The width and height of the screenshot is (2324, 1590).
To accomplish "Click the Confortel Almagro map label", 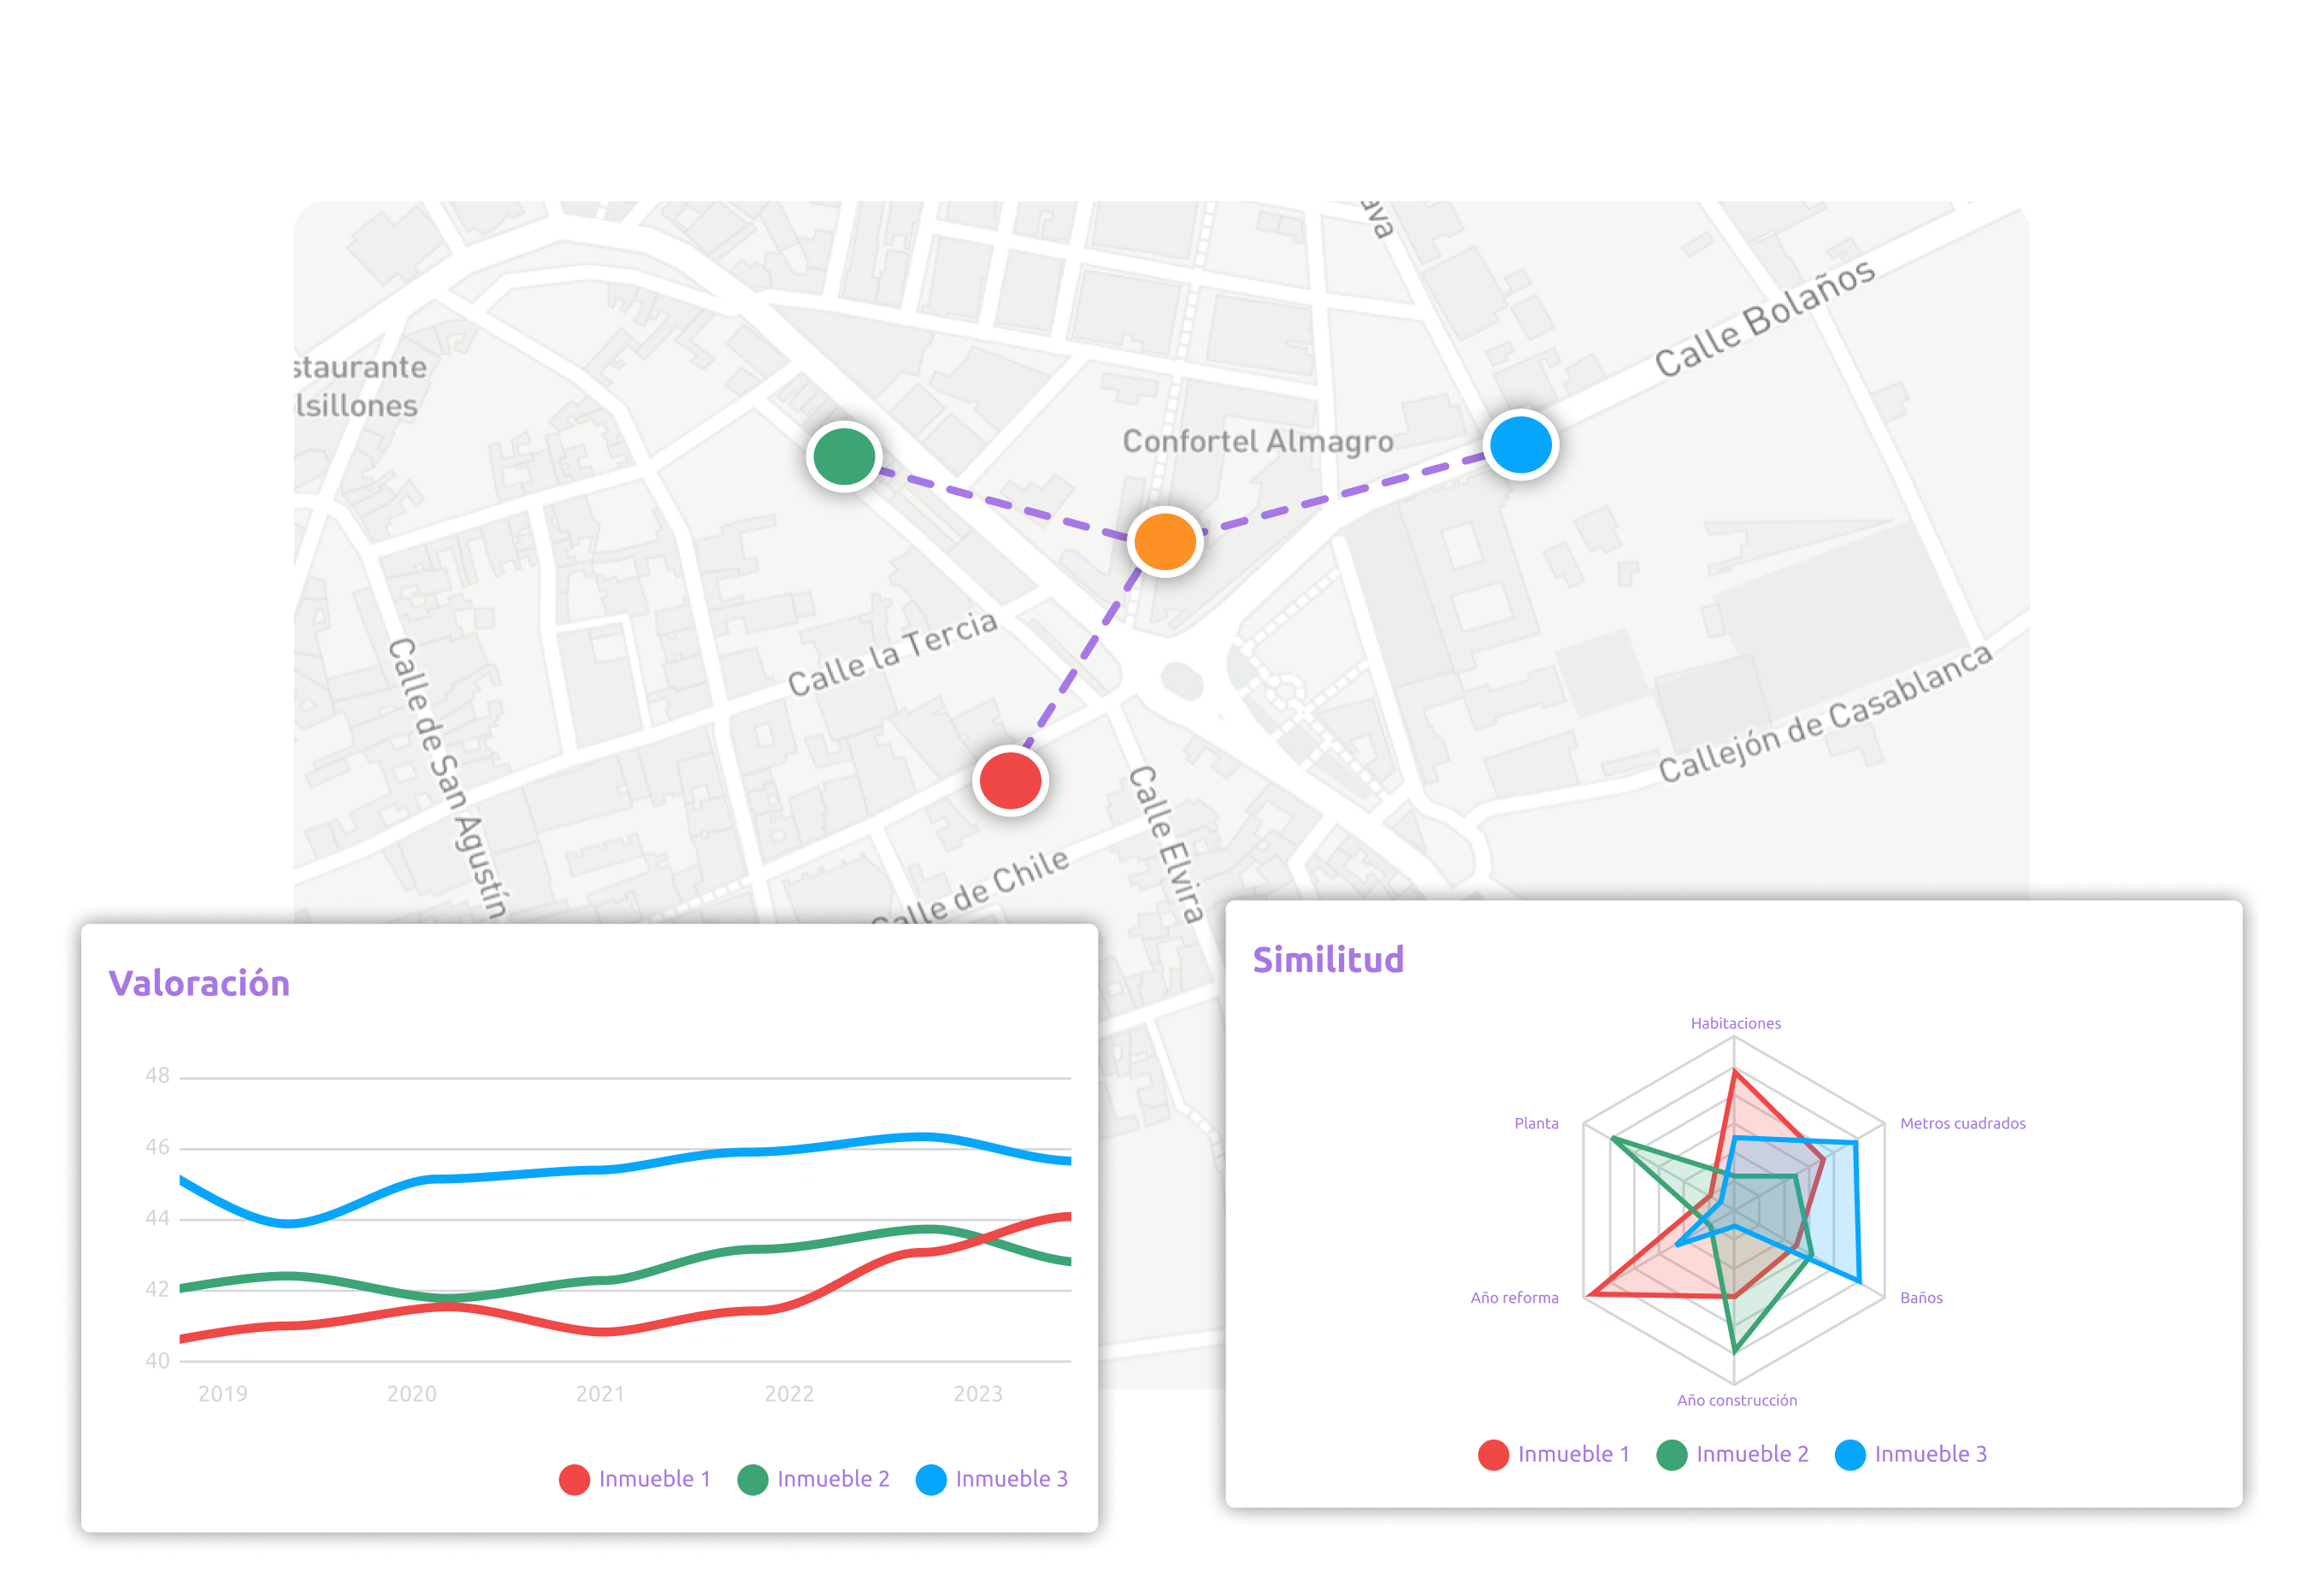I will (1257, 441).
